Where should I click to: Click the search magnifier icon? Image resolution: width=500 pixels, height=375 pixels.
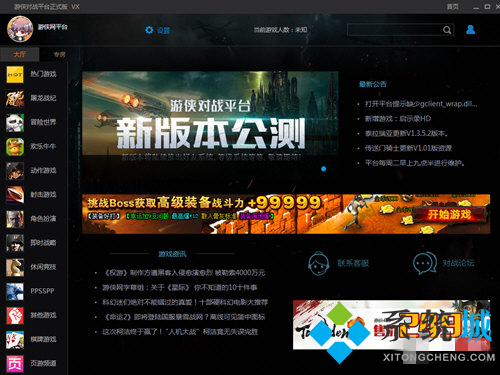(x=447, y=30)
